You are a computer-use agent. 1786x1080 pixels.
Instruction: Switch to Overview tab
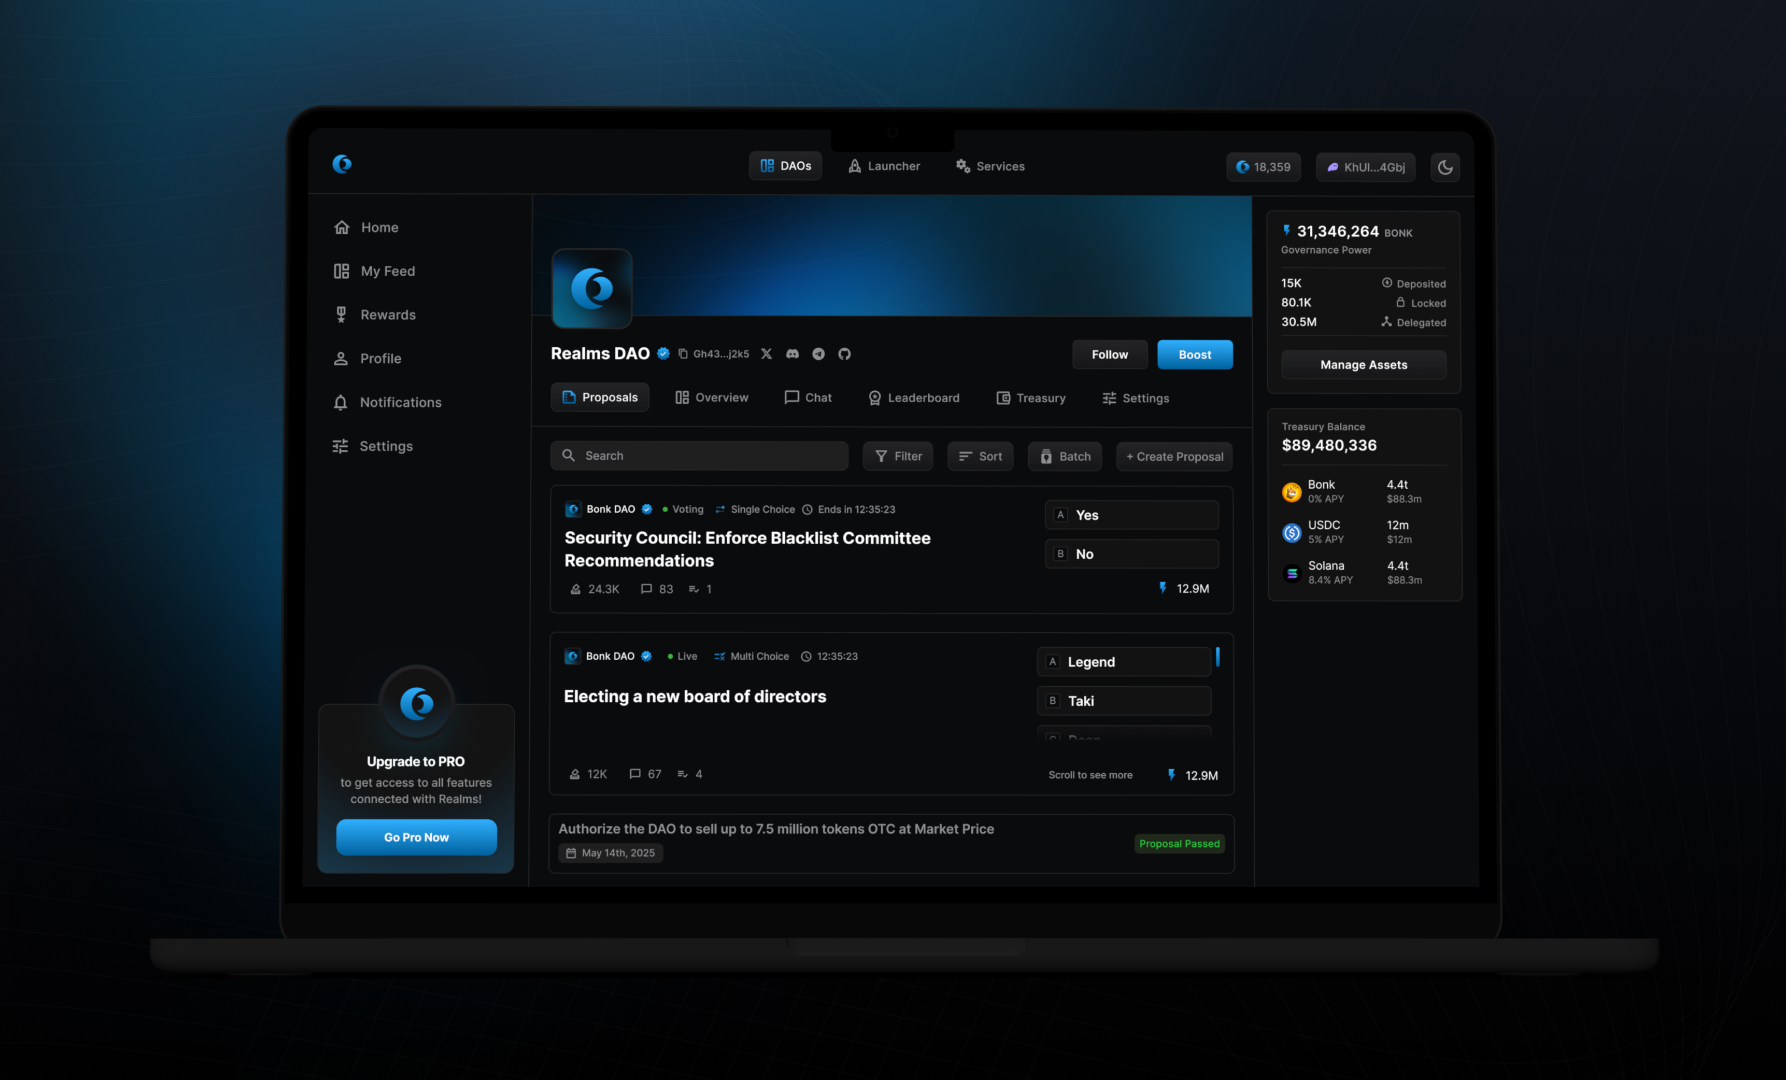pyautogui.click(x=712, y=398)
